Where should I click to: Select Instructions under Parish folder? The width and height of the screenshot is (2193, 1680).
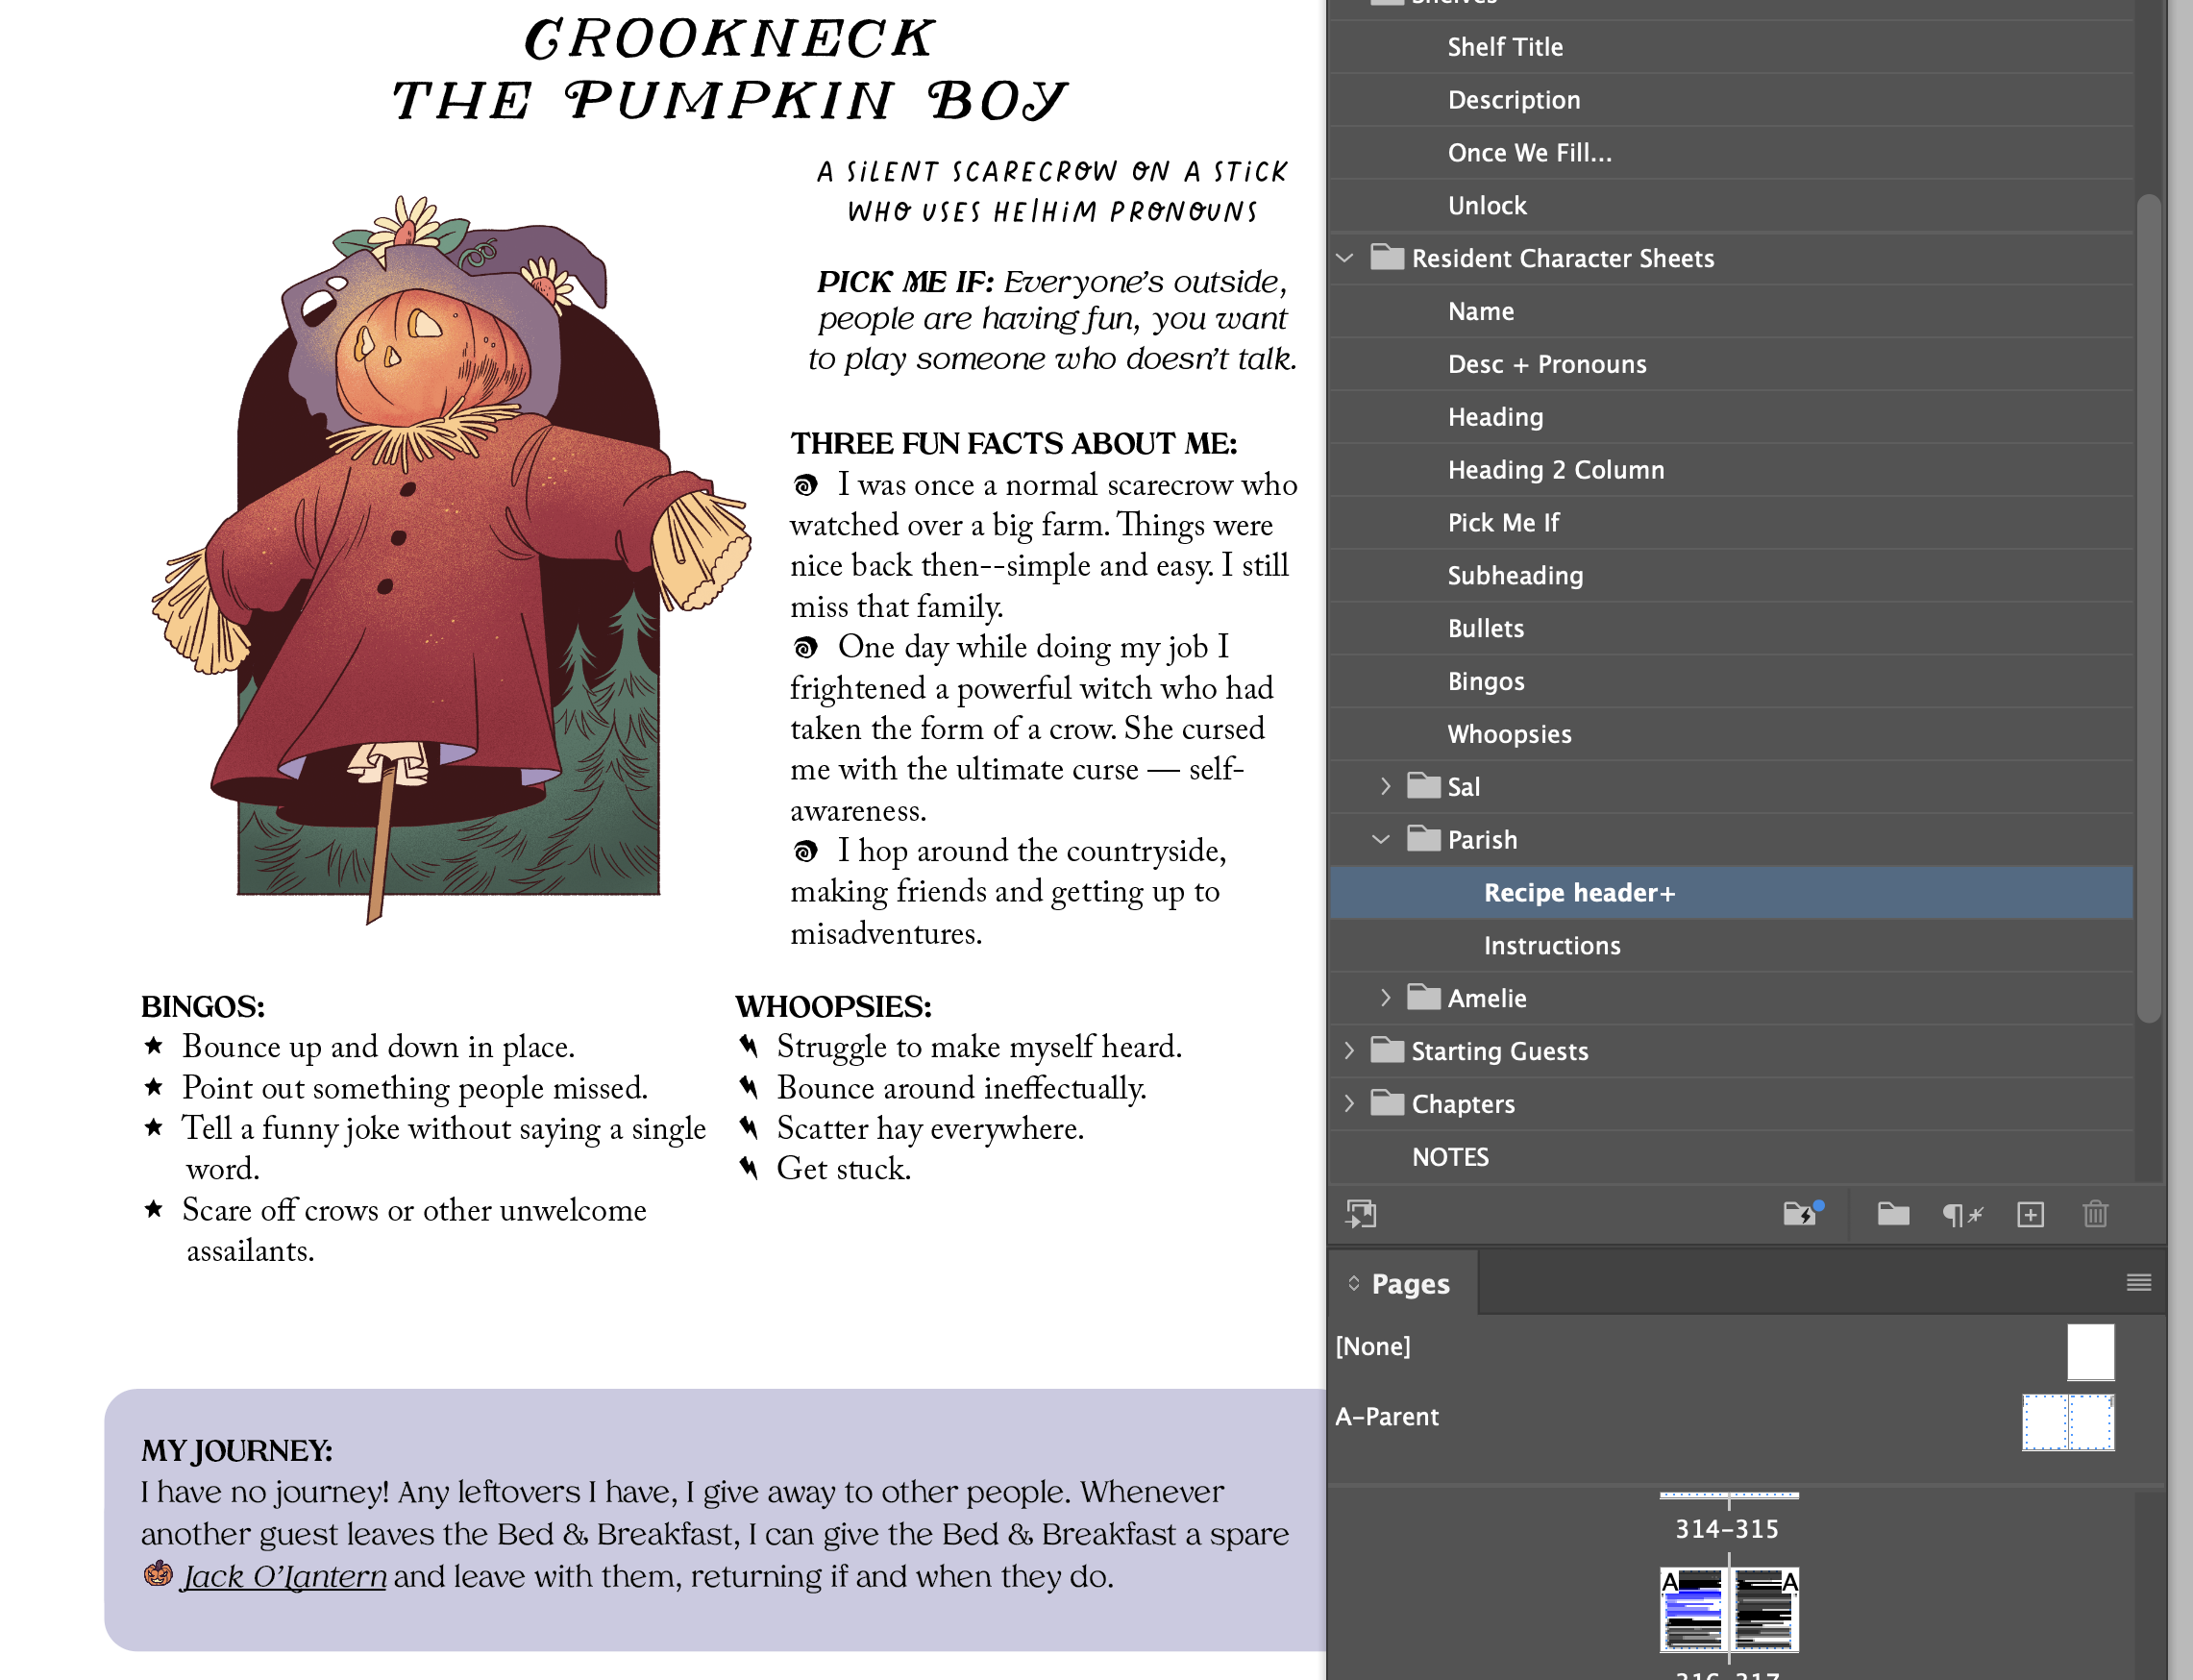(1551, 944)
